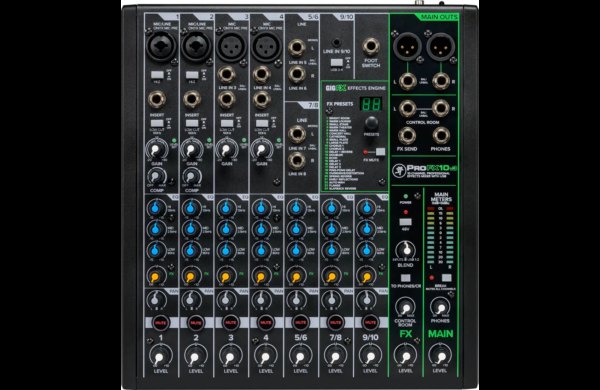Click the channel 1 MUTE button

pos(160,323)
